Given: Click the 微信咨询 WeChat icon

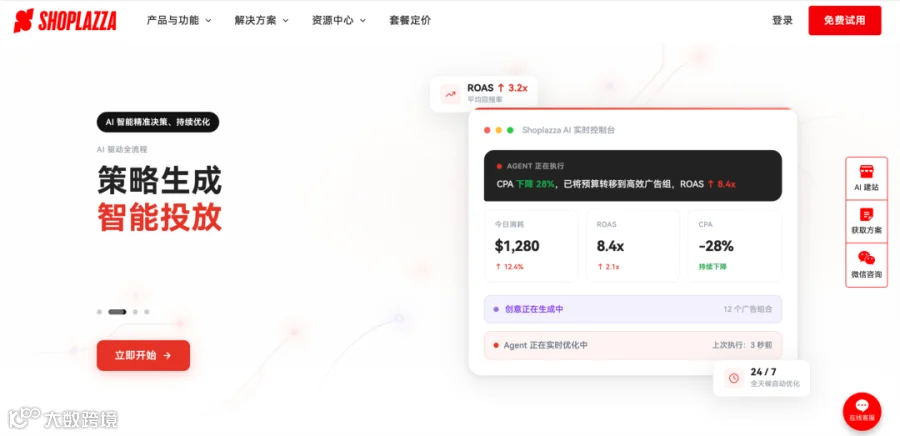Looking at the screenshot, I should 866,258.
